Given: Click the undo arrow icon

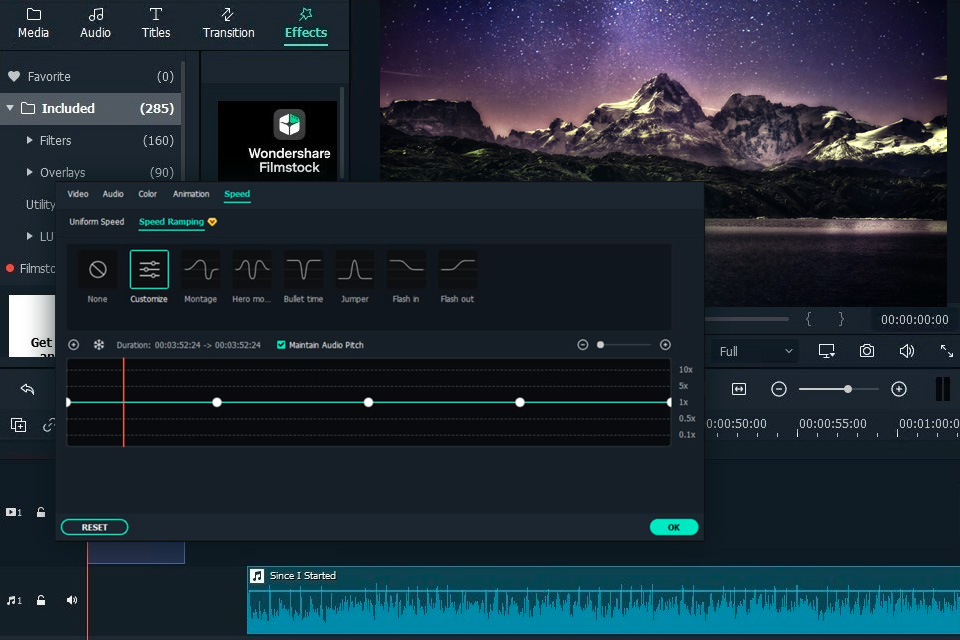Looking at the screenshot, I should coord(27,389).
